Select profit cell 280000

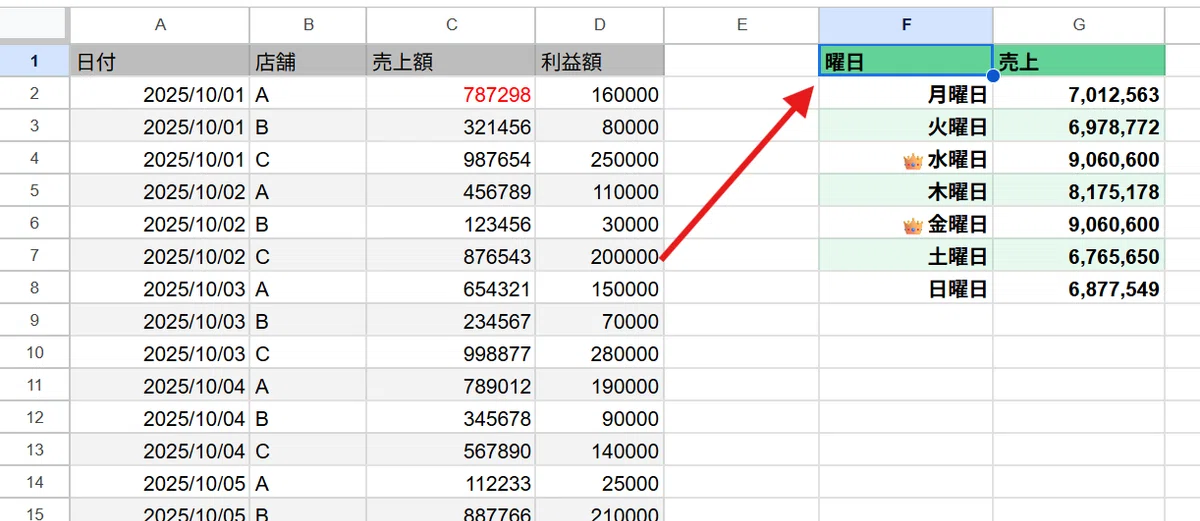[x=599, y=355]
